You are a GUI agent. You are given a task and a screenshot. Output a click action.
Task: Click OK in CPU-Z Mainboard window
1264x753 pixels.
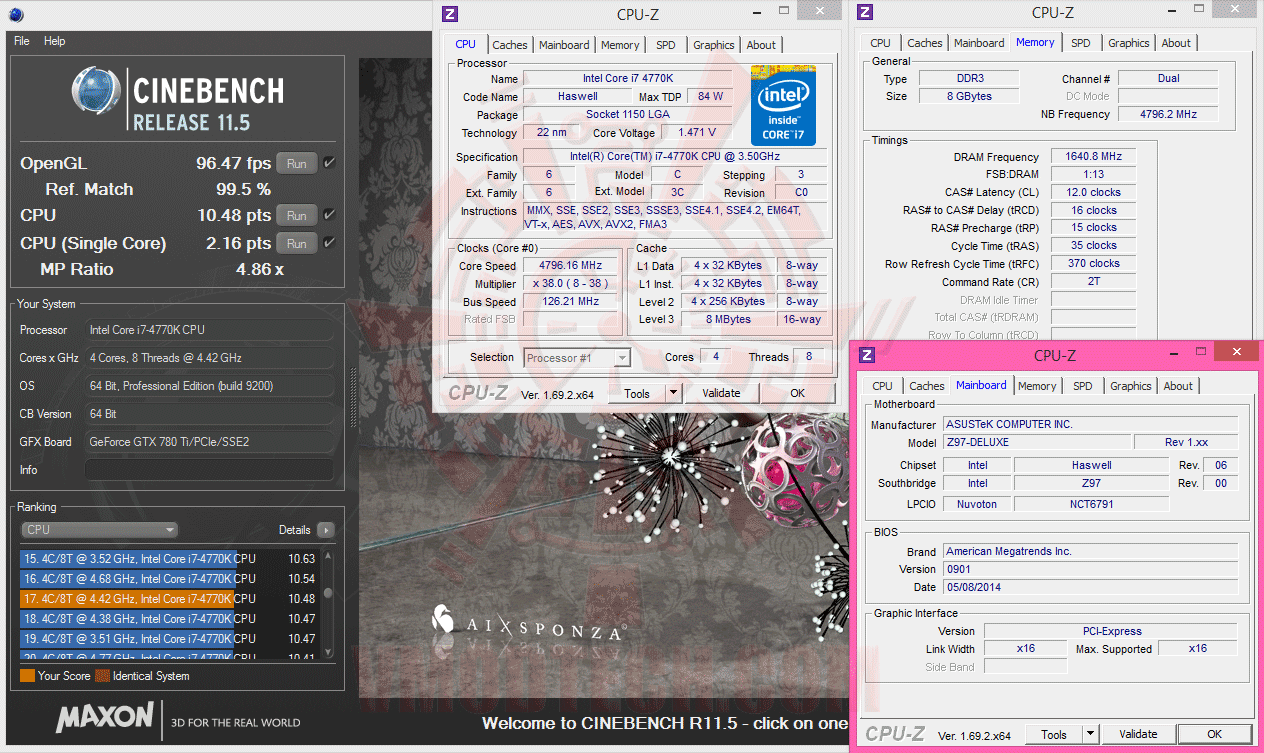[x=1214, y=734]
